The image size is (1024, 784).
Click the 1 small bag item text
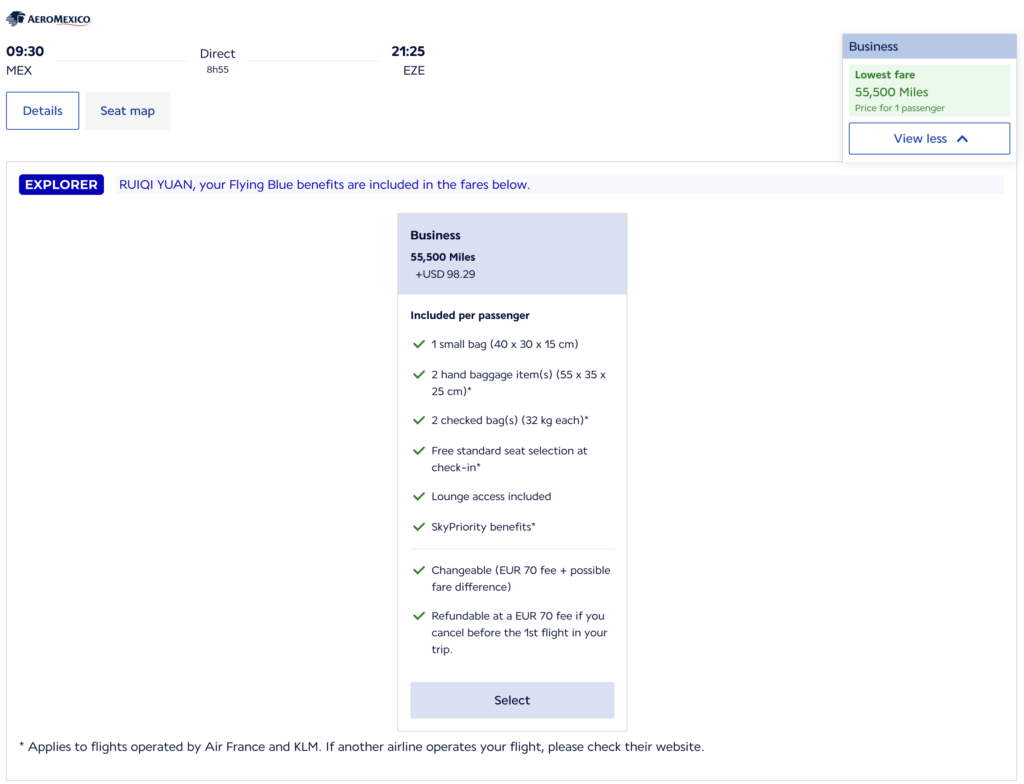coord(504,344)
